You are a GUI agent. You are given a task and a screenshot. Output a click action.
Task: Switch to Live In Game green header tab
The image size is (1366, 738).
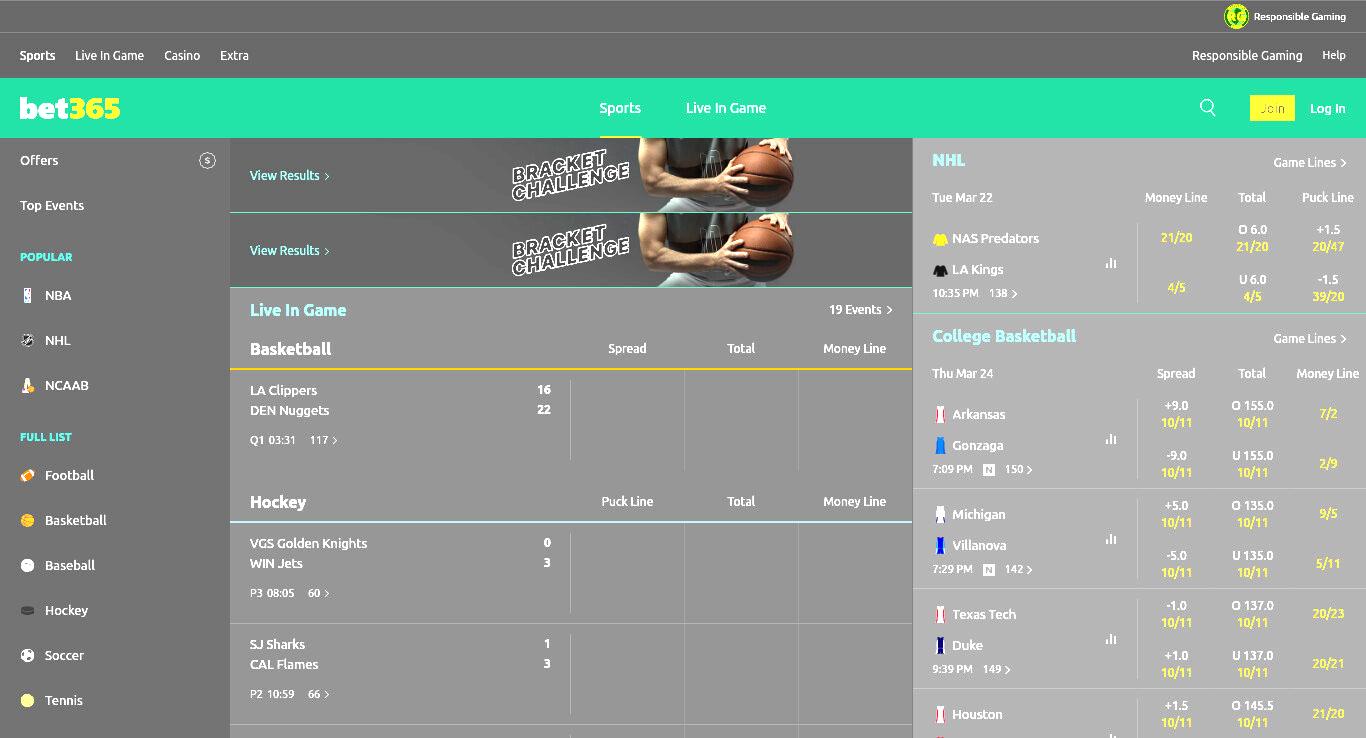tap(726, 108)
